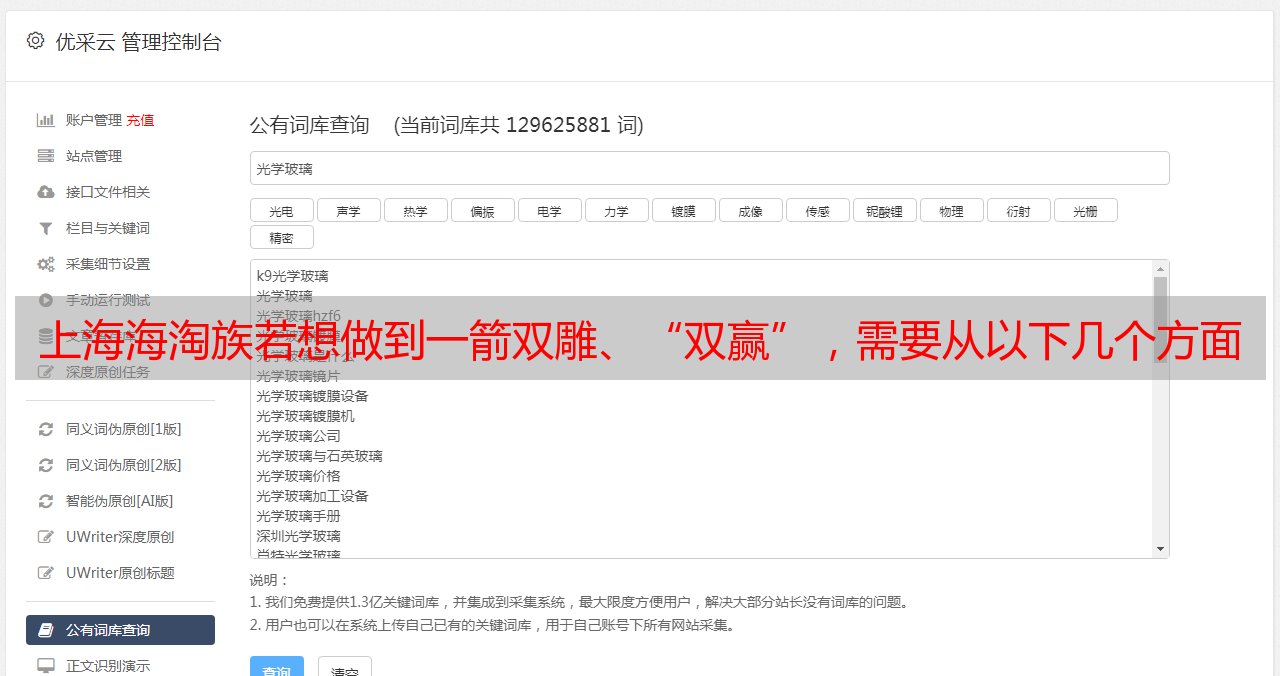Viewport: 1280px width, 676px height.
Task: Click the play icon for 手动运行测试
Action: click(x=46, y=300)
